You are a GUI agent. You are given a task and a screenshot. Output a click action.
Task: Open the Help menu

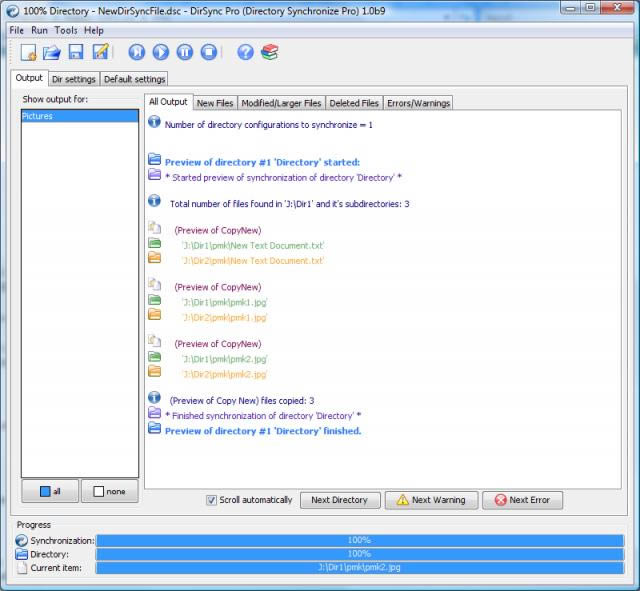pyautogui.click(x=94, y=31)
